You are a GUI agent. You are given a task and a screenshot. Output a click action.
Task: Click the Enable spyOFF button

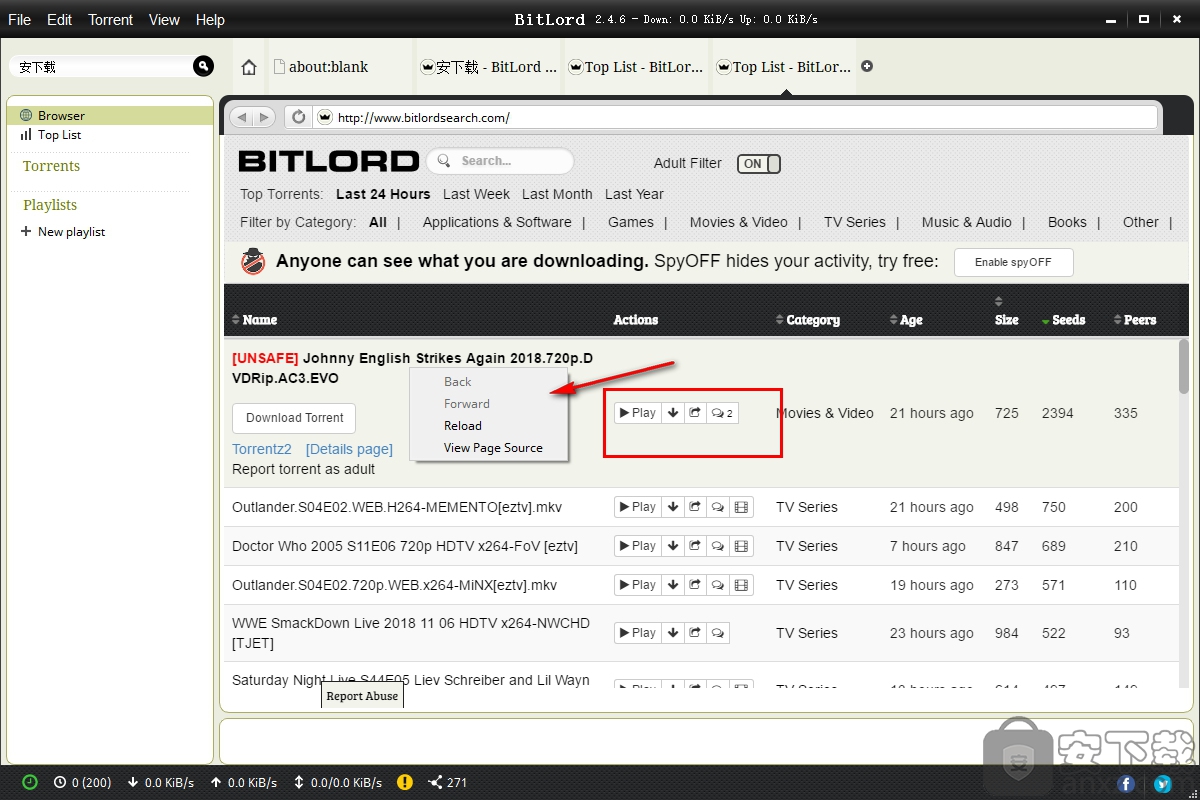[x=1013, y=263]
